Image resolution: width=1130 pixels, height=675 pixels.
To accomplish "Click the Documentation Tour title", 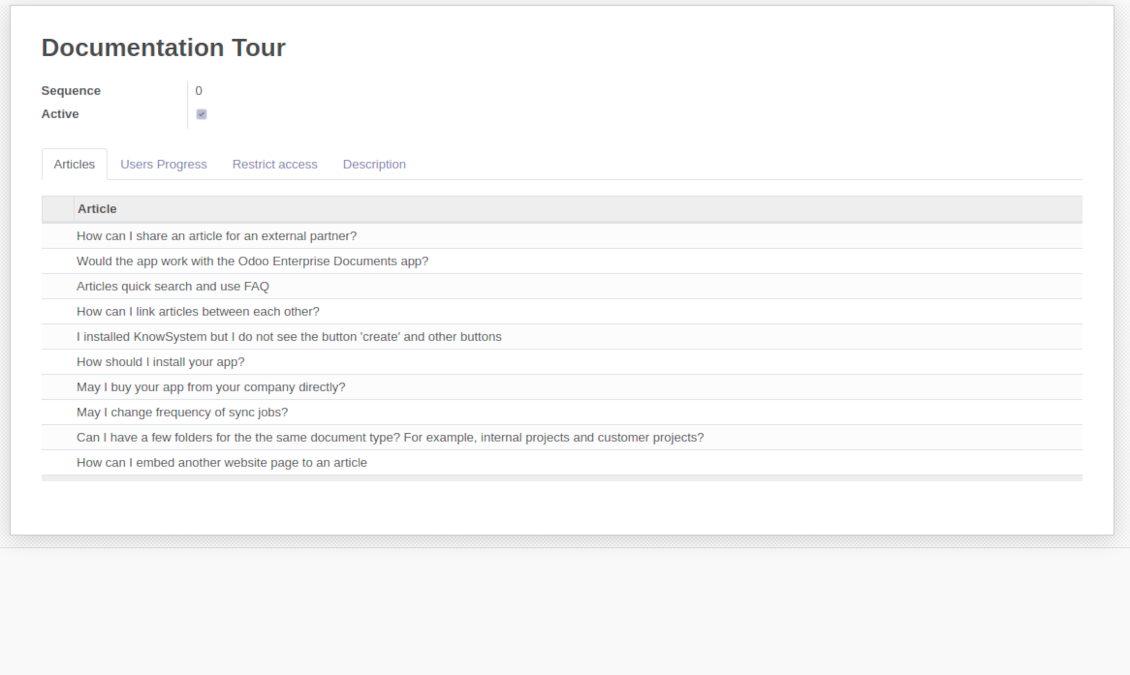I will 164,48.
